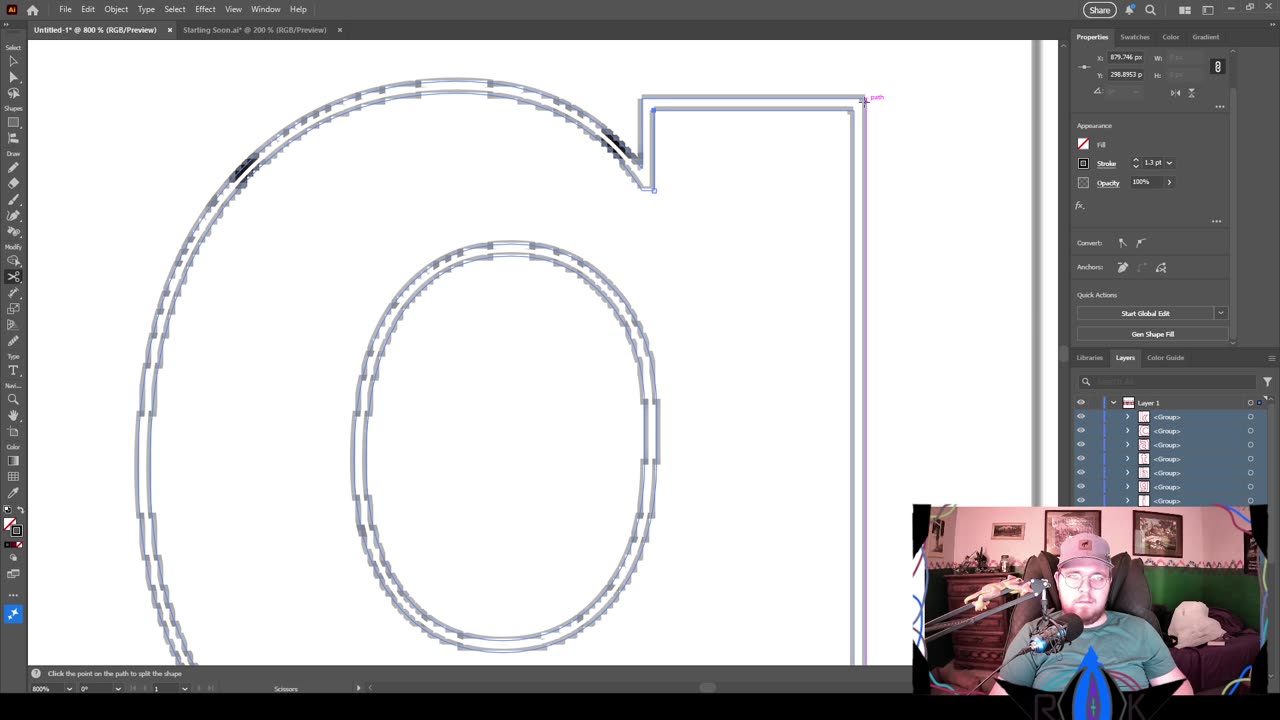Hide the 'a' group layer eye
The width and height of the screenshot is (1280, 720).
pos(1081,445)
